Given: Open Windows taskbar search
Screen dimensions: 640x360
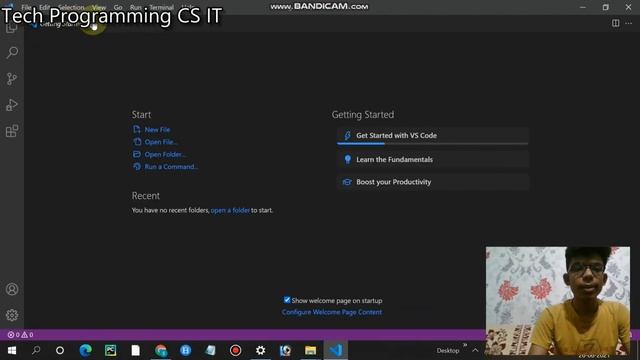Looking at the screenshot, I should [x=36, y=350].
